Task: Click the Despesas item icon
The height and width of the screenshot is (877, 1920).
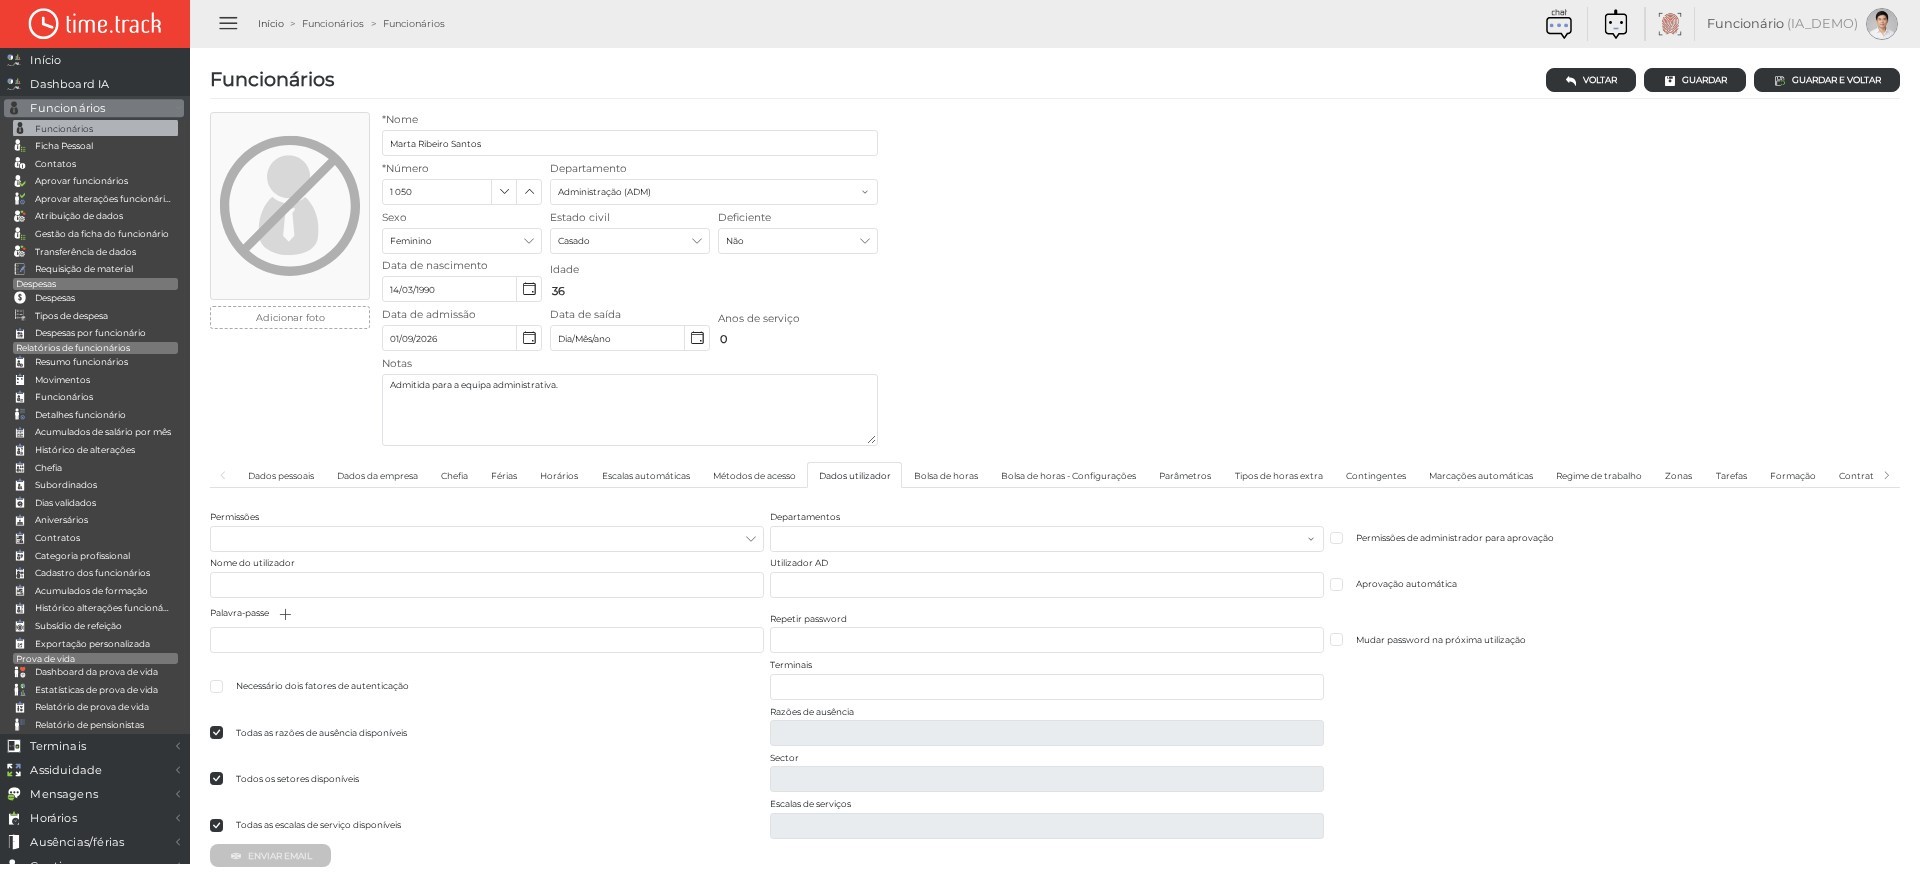Action: coord(20,298)
